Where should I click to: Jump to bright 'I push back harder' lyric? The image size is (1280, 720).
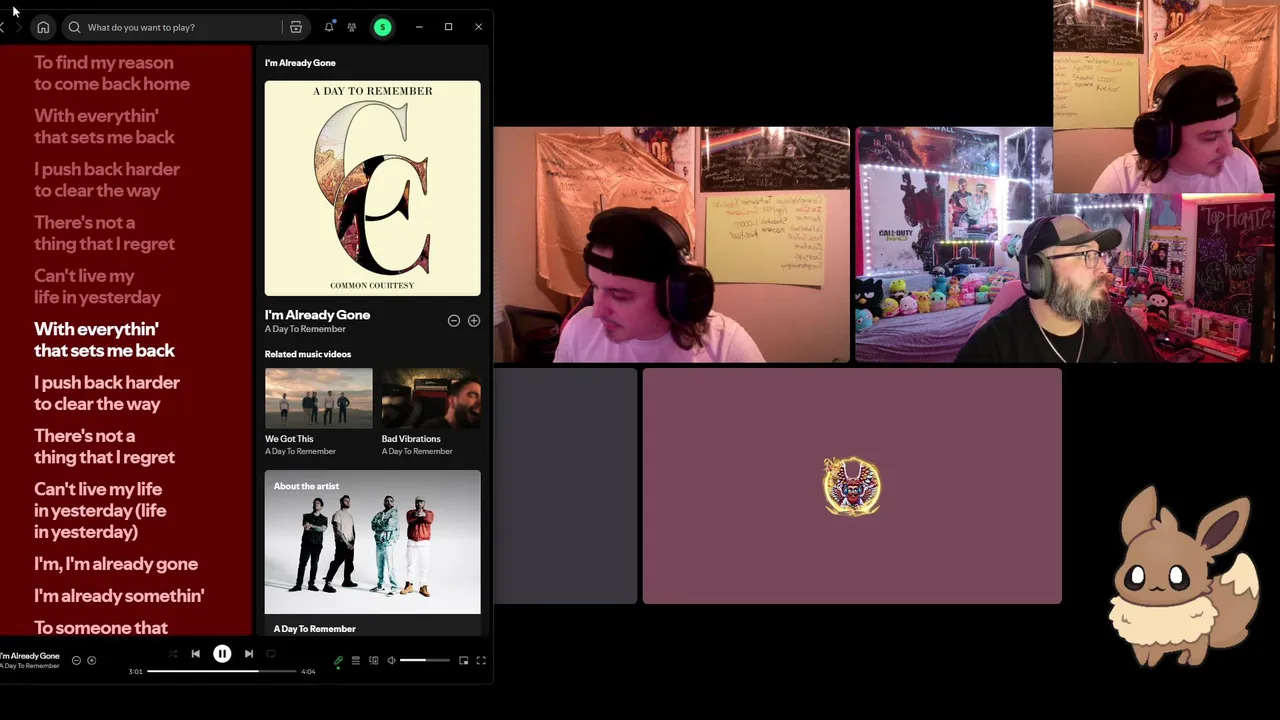click(107, 393)
